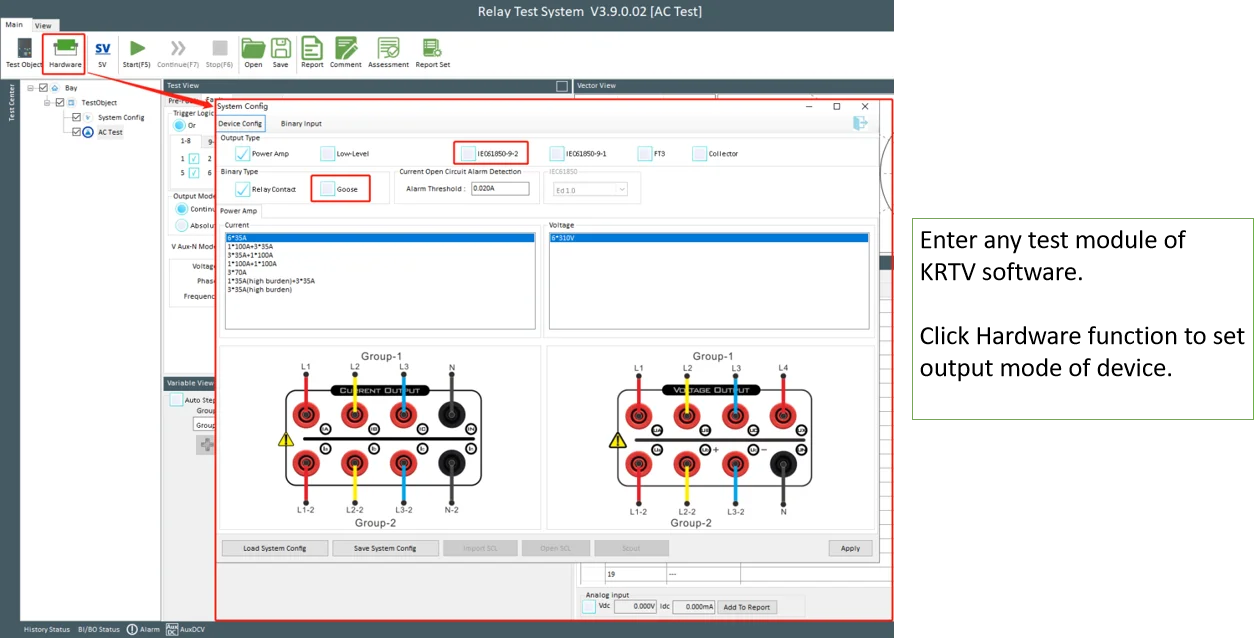This screenshot has width=1254, height=638.
Task: Click the Save System Config button
Action: 386,548
